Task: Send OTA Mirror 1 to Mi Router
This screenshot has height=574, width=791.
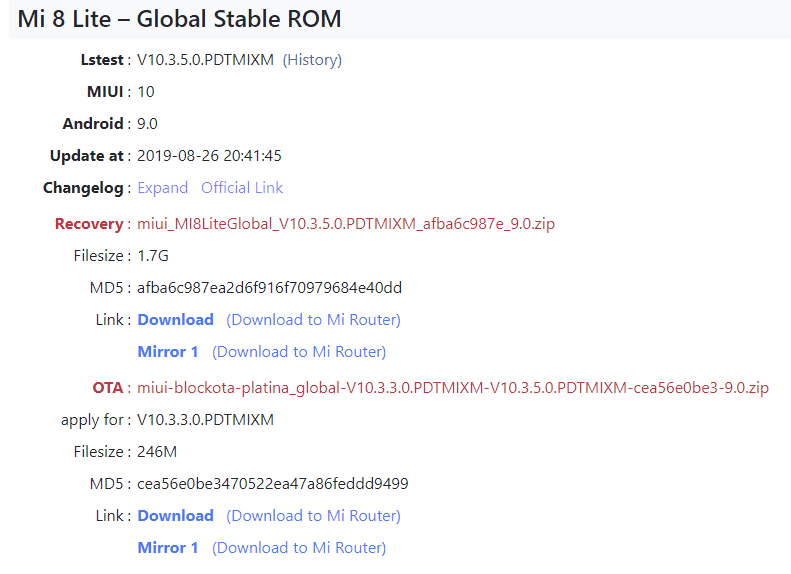Action: 299,548
